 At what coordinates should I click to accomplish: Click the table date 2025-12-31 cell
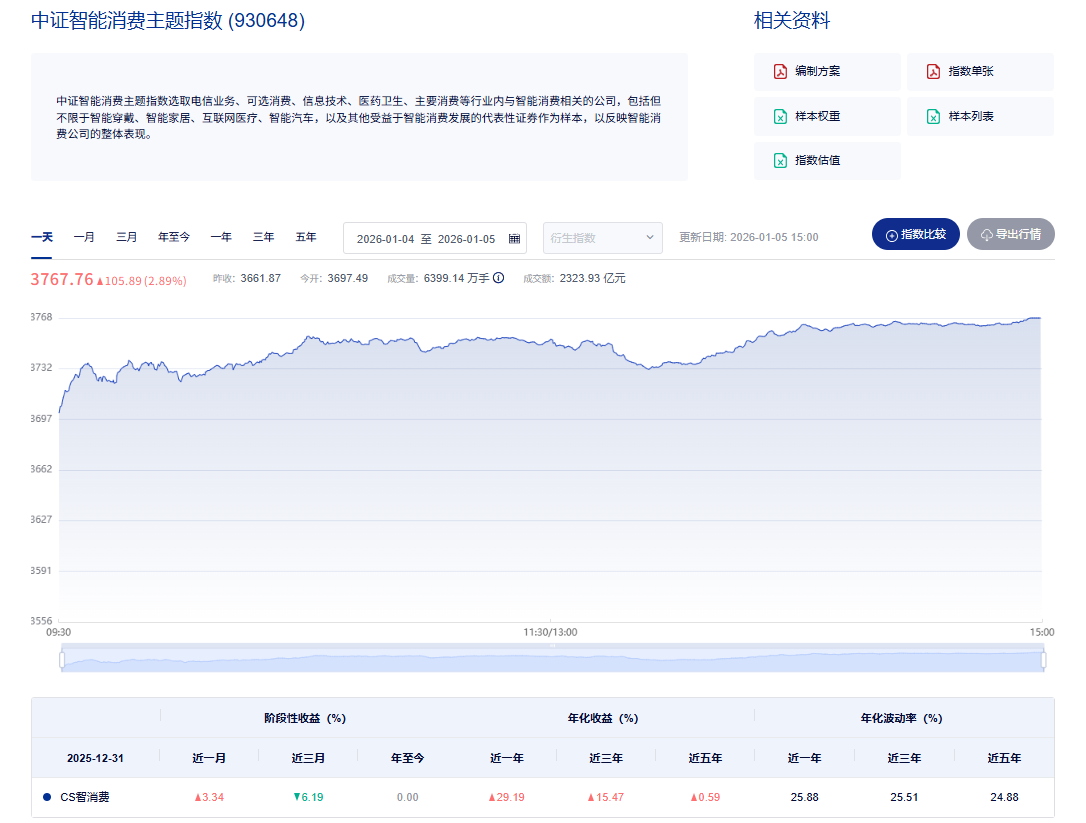click(95, 758)
